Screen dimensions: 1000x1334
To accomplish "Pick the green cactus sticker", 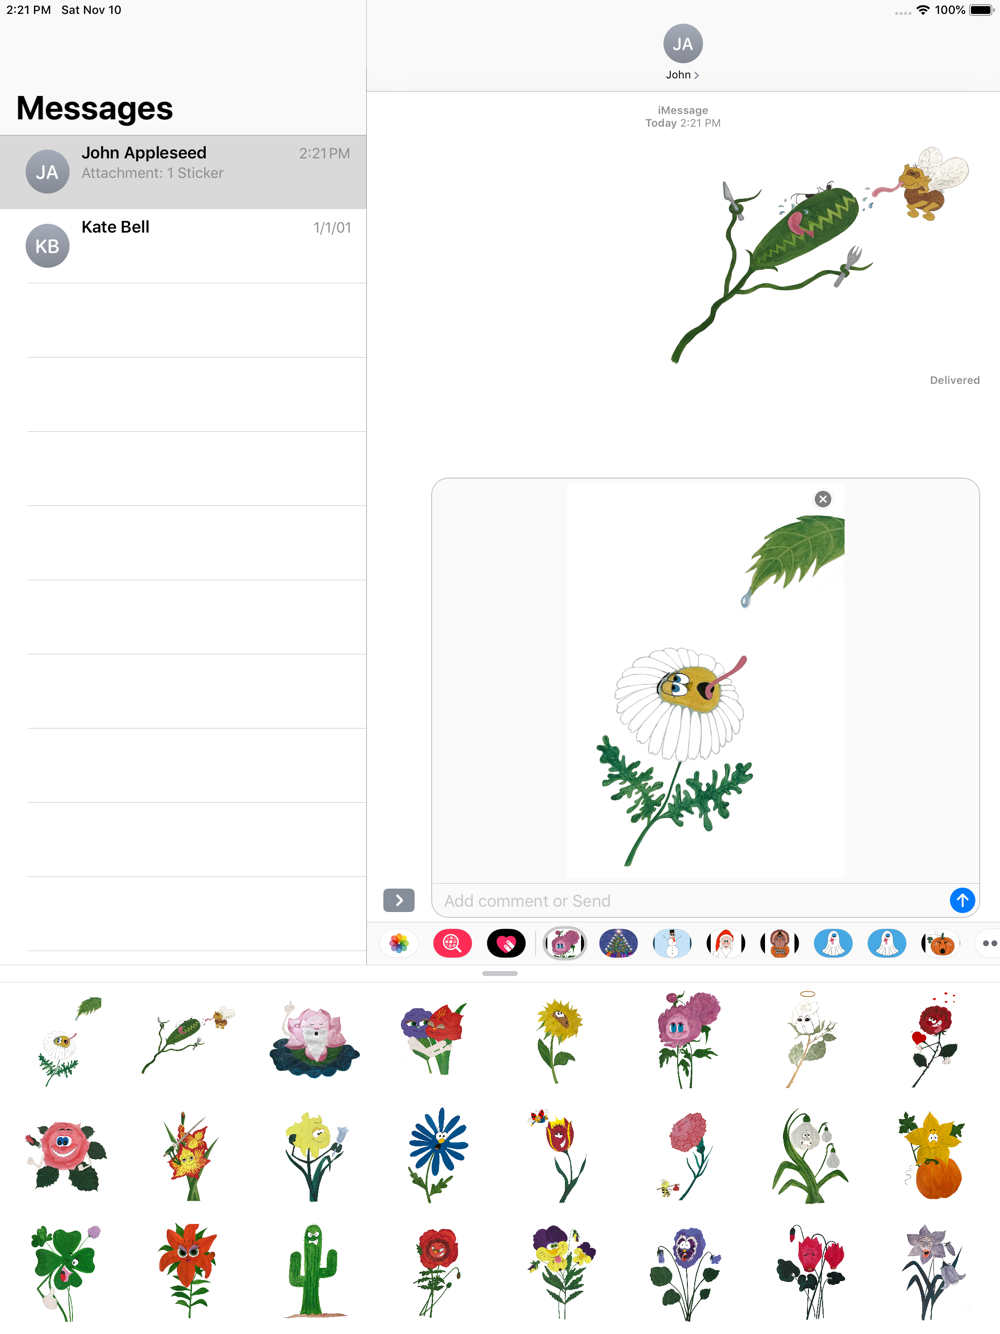I will (314, 1271).
